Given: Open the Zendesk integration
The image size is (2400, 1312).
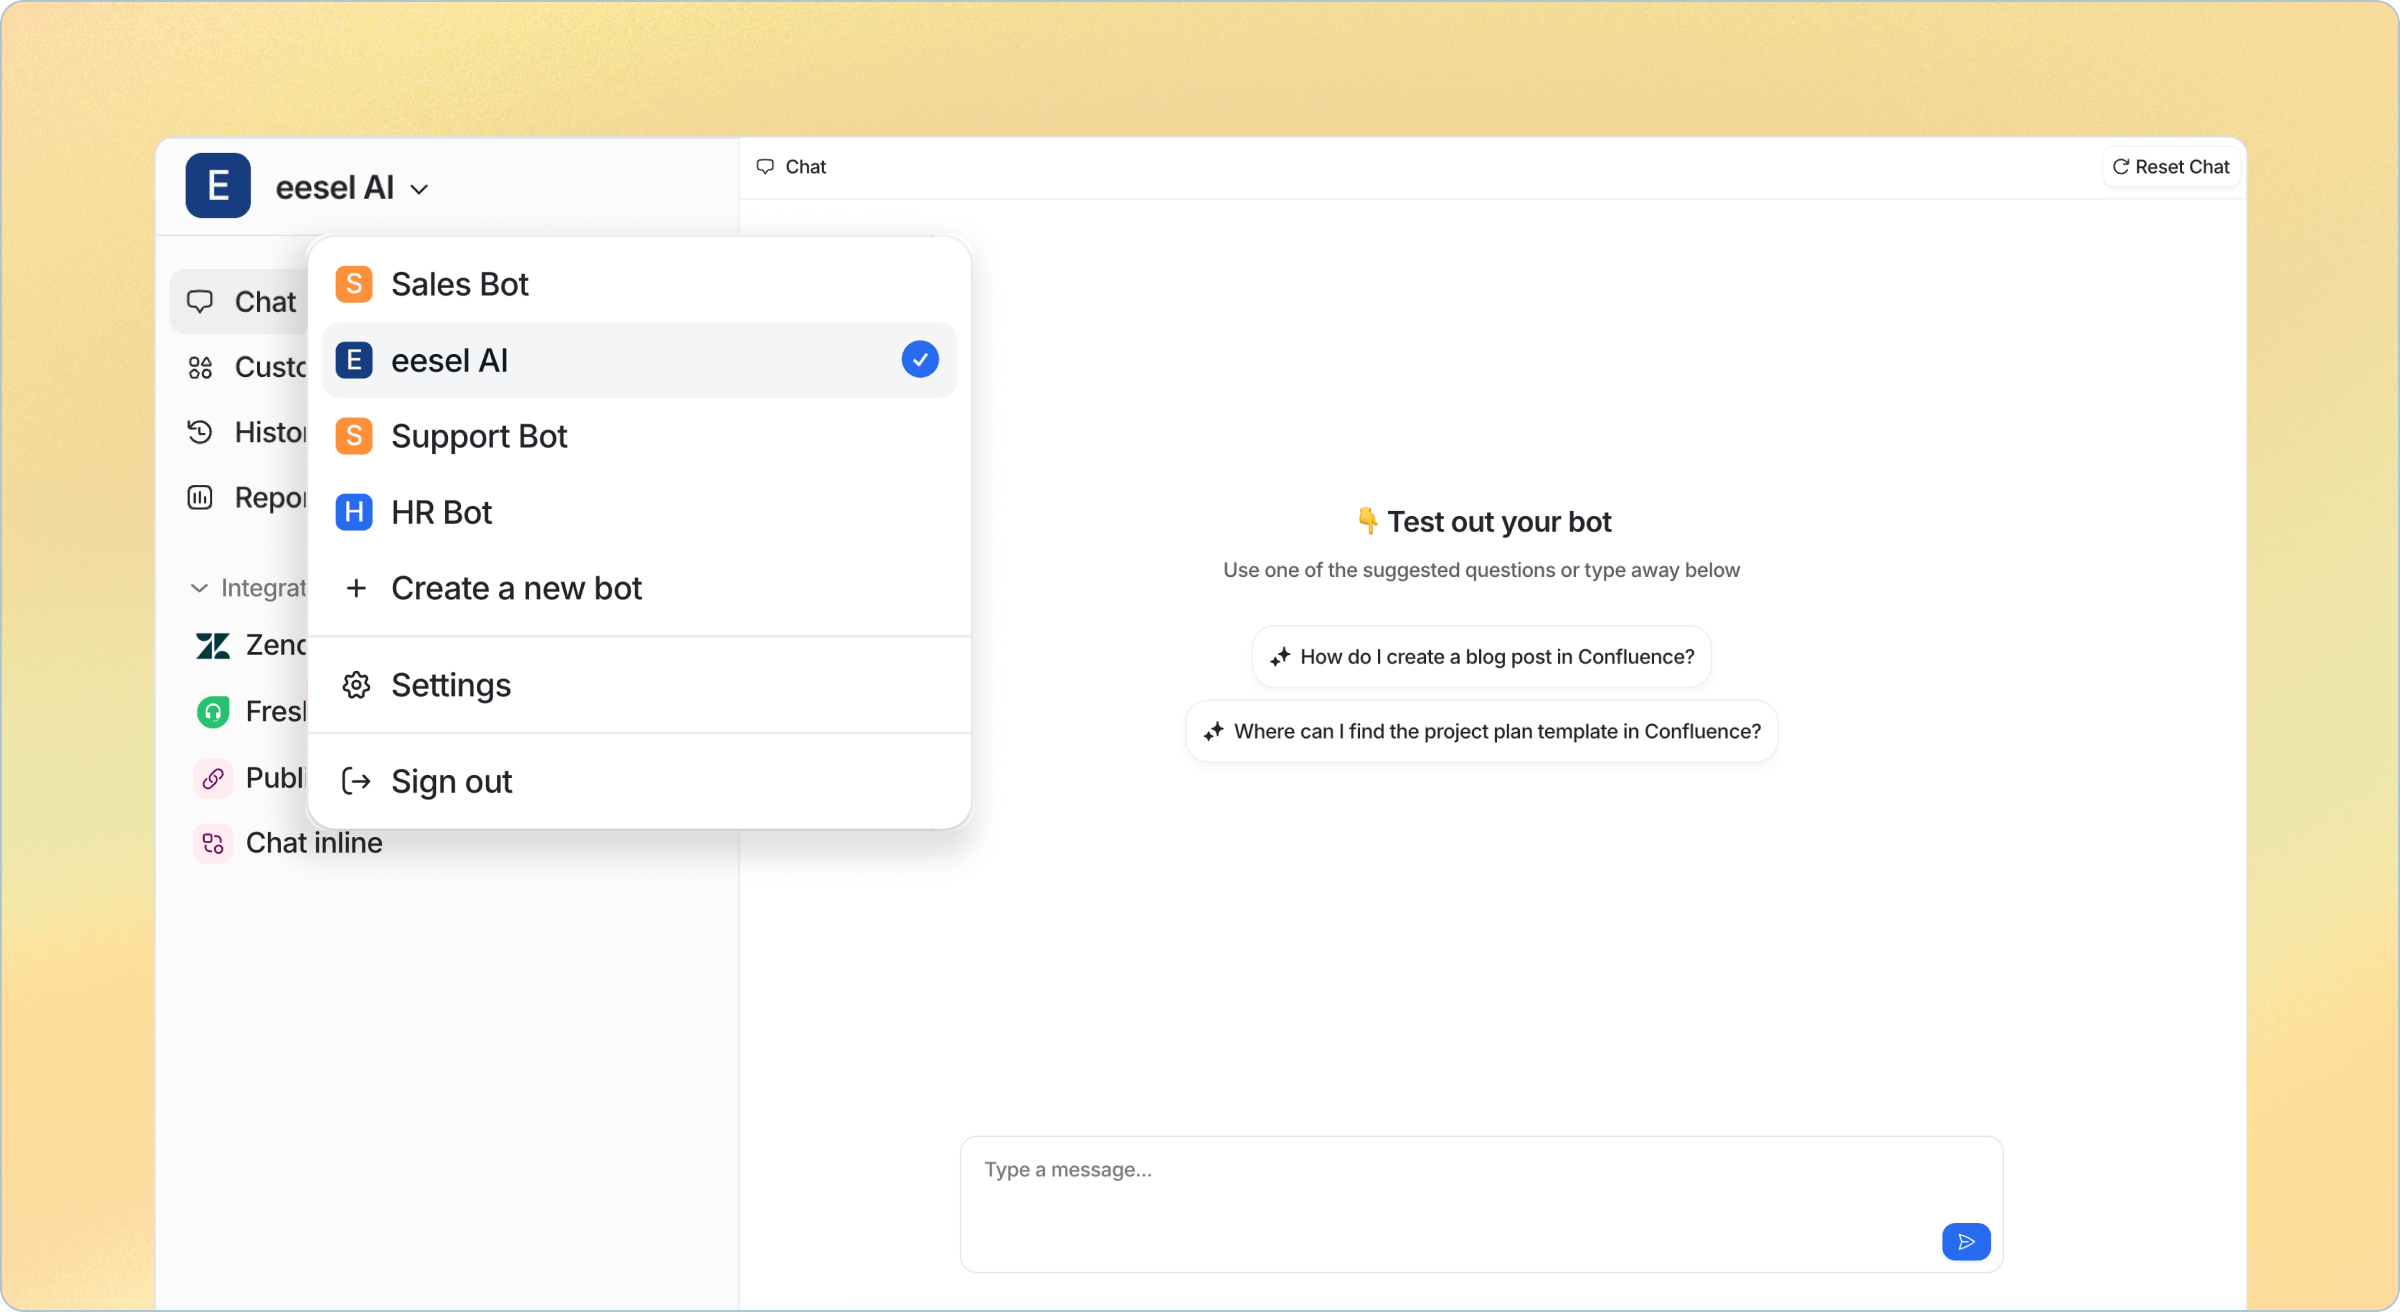Looking at the screenshot, I should (x=250, y=645).
